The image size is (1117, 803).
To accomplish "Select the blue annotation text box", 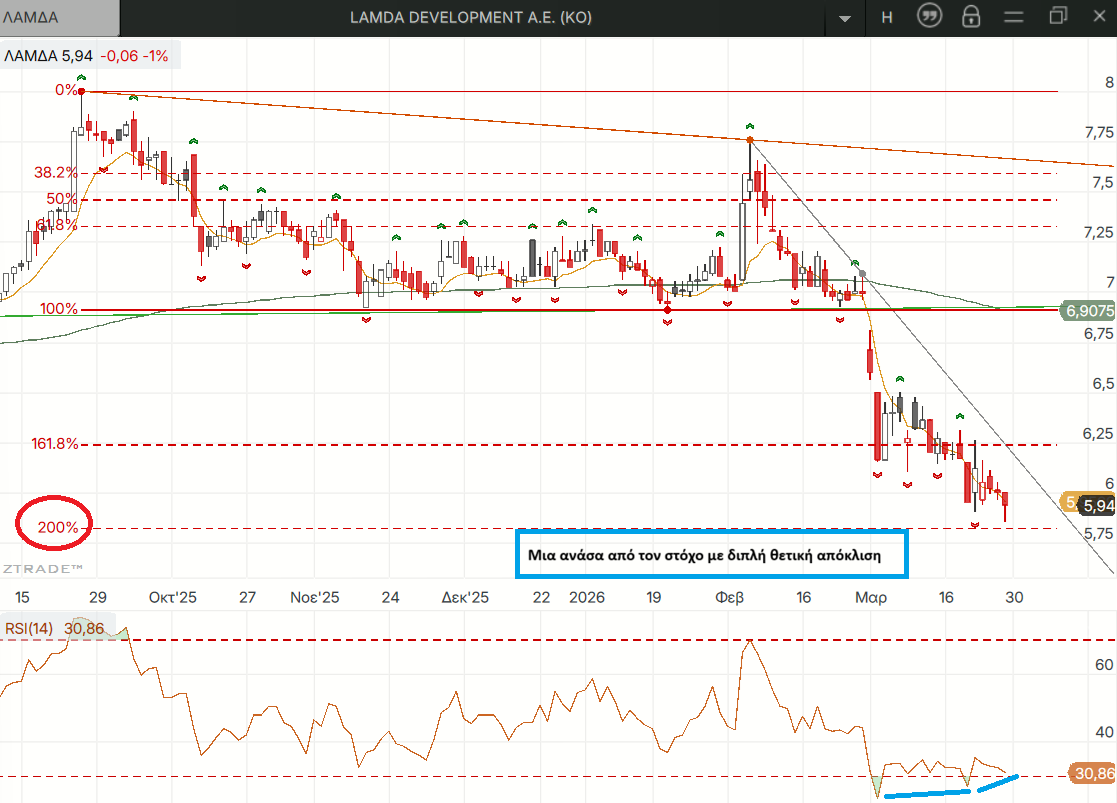I will click(x=710, y=555).
